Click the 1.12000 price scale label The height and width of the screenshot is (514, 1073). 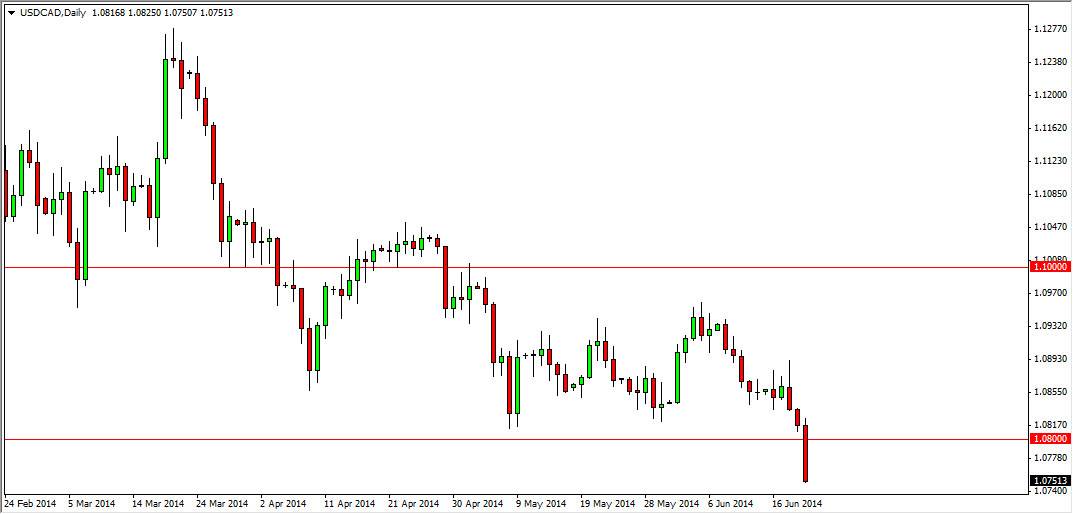coord(1052,94)
